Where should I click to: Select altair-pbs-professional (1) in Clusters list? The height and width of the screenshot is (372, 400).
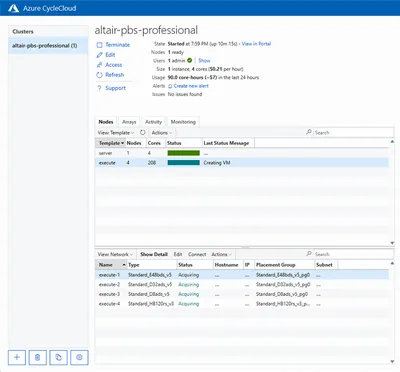point(48,45)
